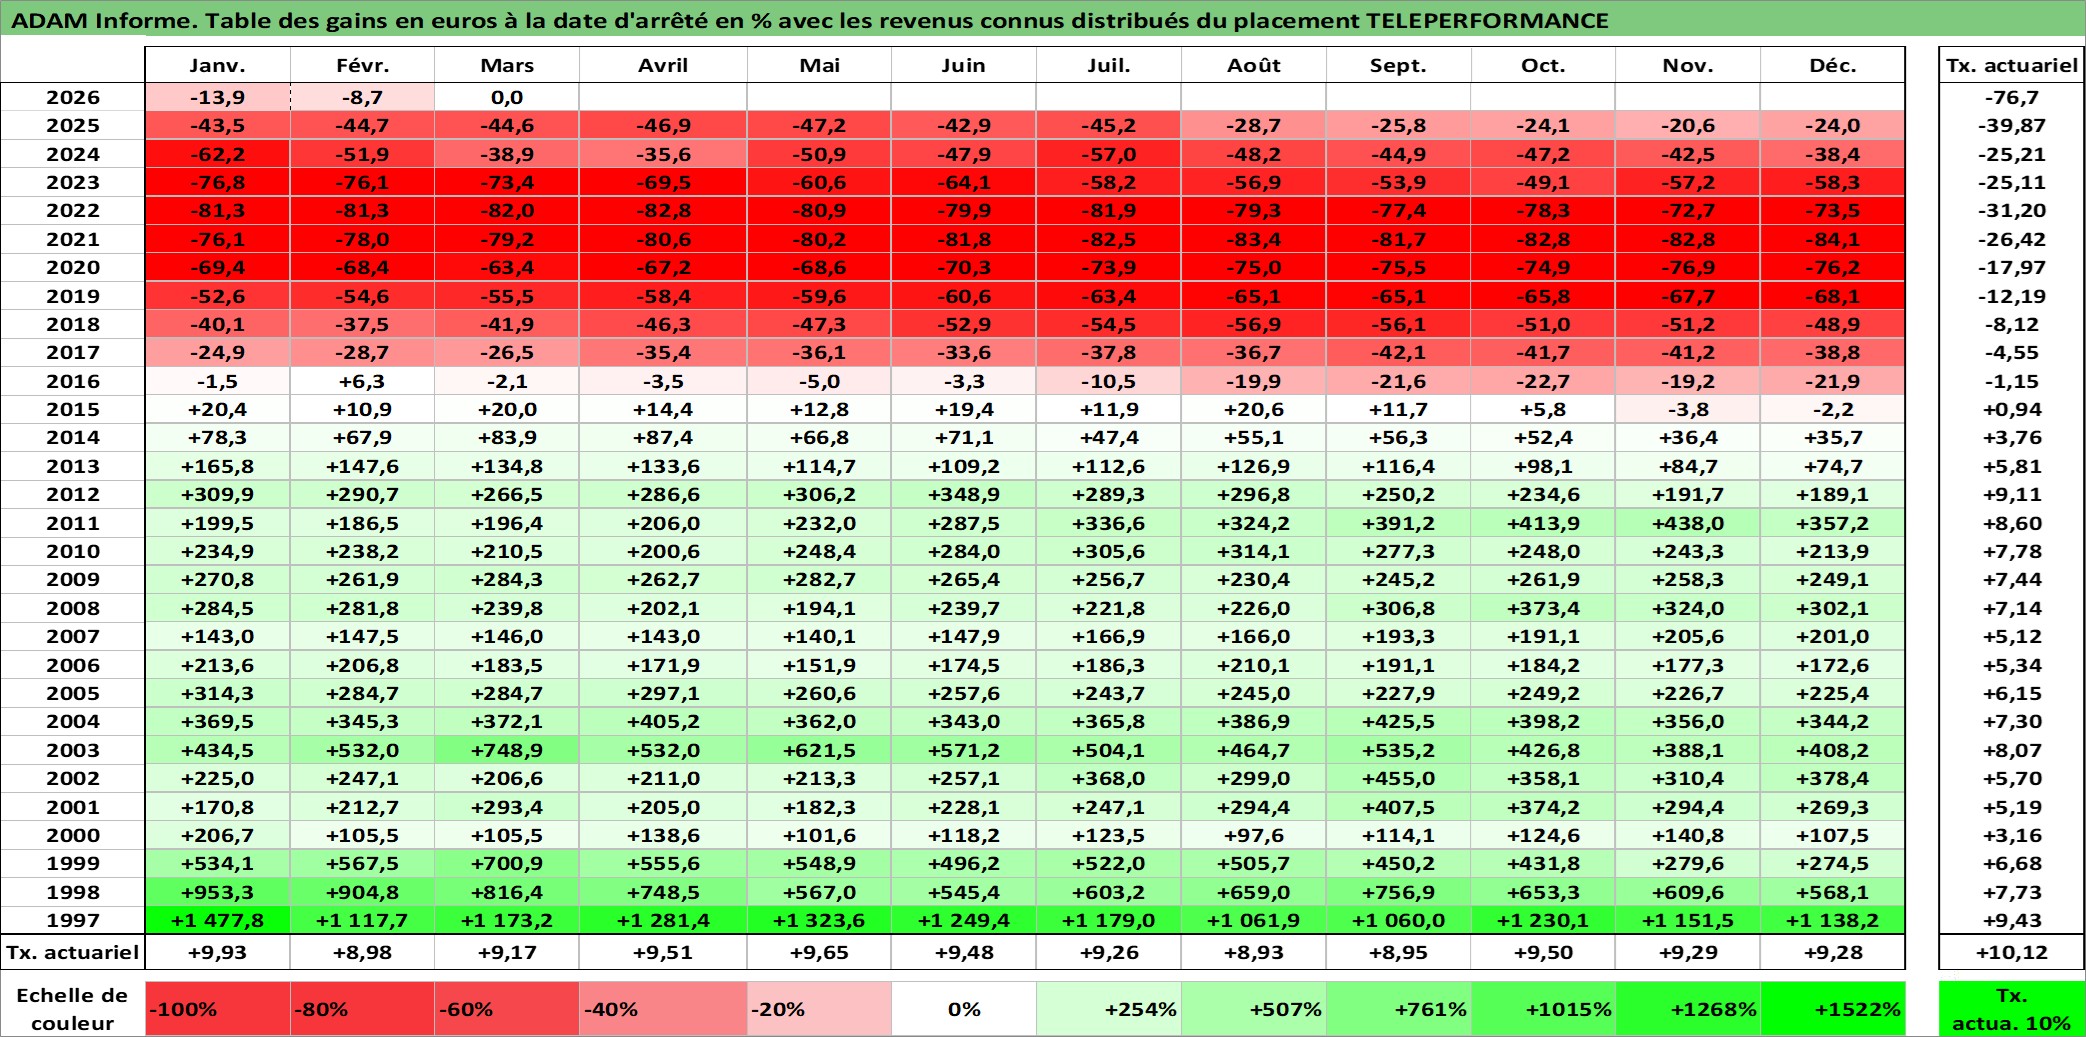The image size is (2086, 1037).
Task: Click the -60% color scale swatch
Action: tap(507, 1008)
